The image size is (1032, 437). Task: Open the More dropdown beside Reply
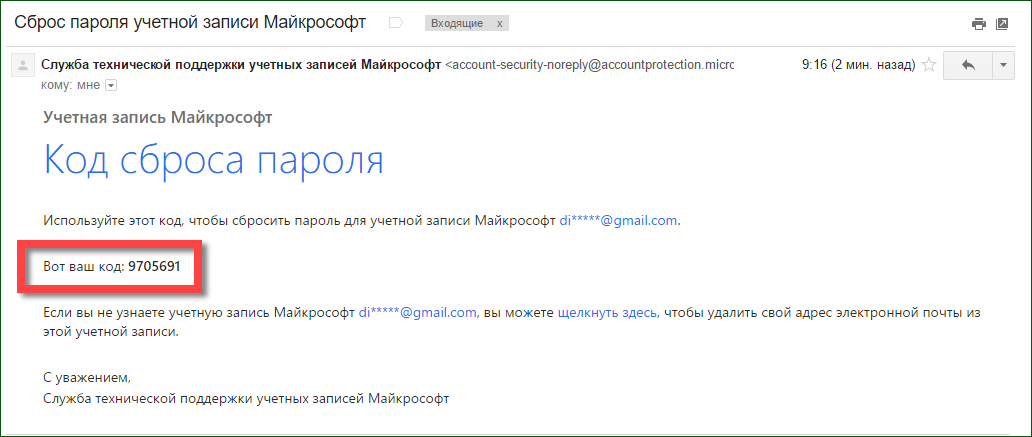[x=1003, y=66]
